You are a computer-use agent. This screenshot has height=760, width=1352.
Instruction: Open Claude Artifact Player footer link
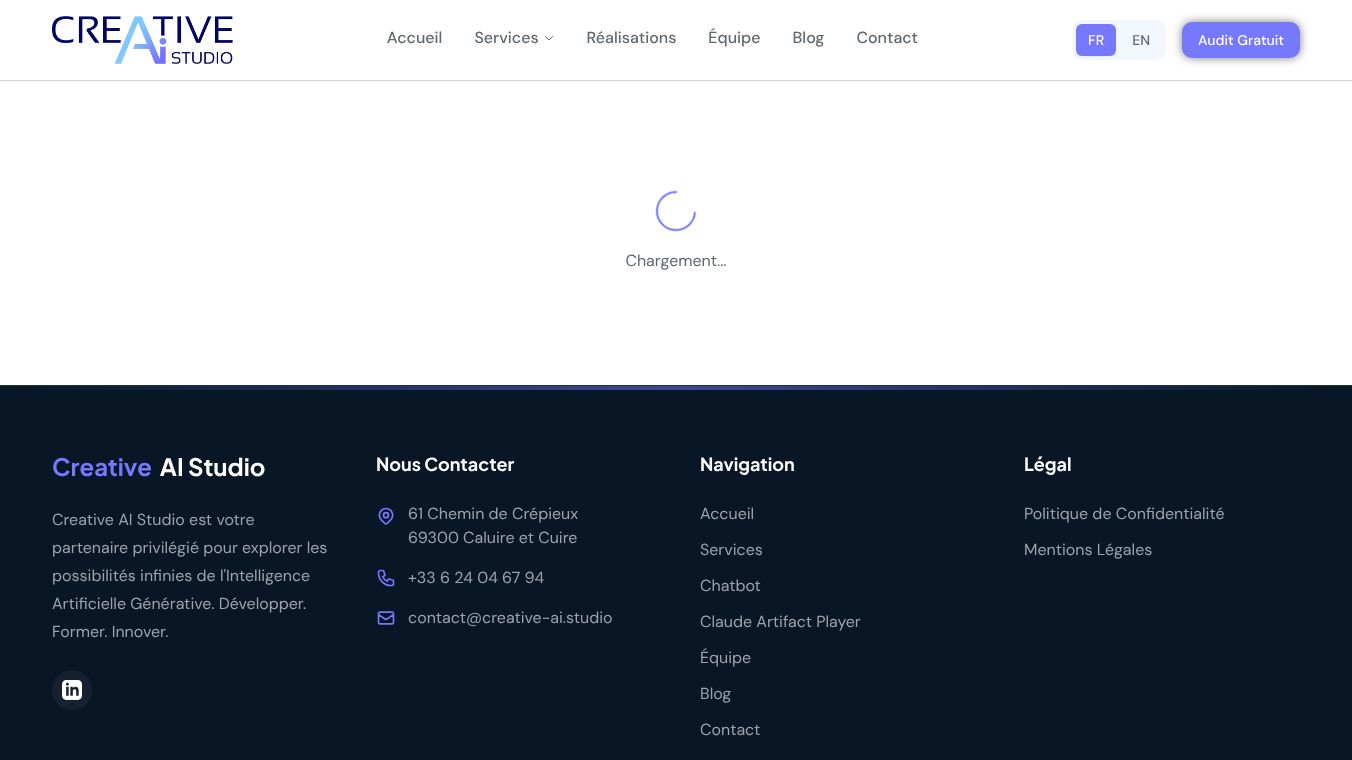tap(780, 622)
